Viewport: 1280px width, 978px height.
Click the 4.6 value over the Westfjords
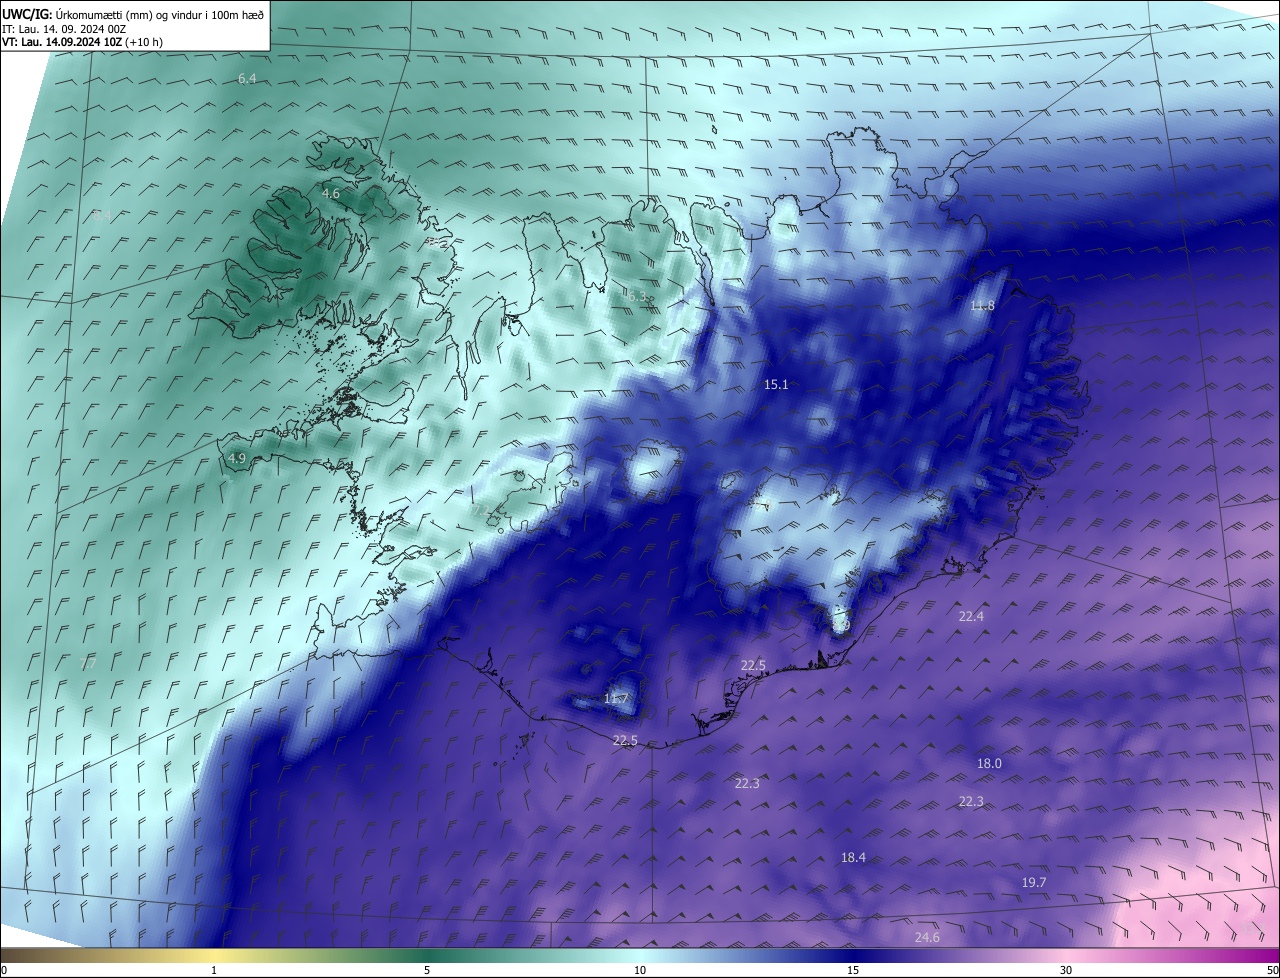point(331,193)
